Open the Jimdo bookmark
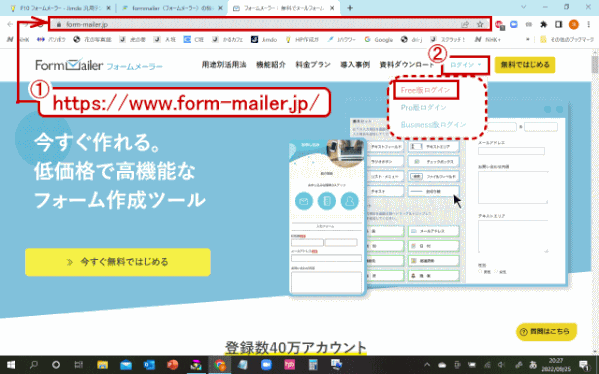The image size is (599, 374). [264, 39]
